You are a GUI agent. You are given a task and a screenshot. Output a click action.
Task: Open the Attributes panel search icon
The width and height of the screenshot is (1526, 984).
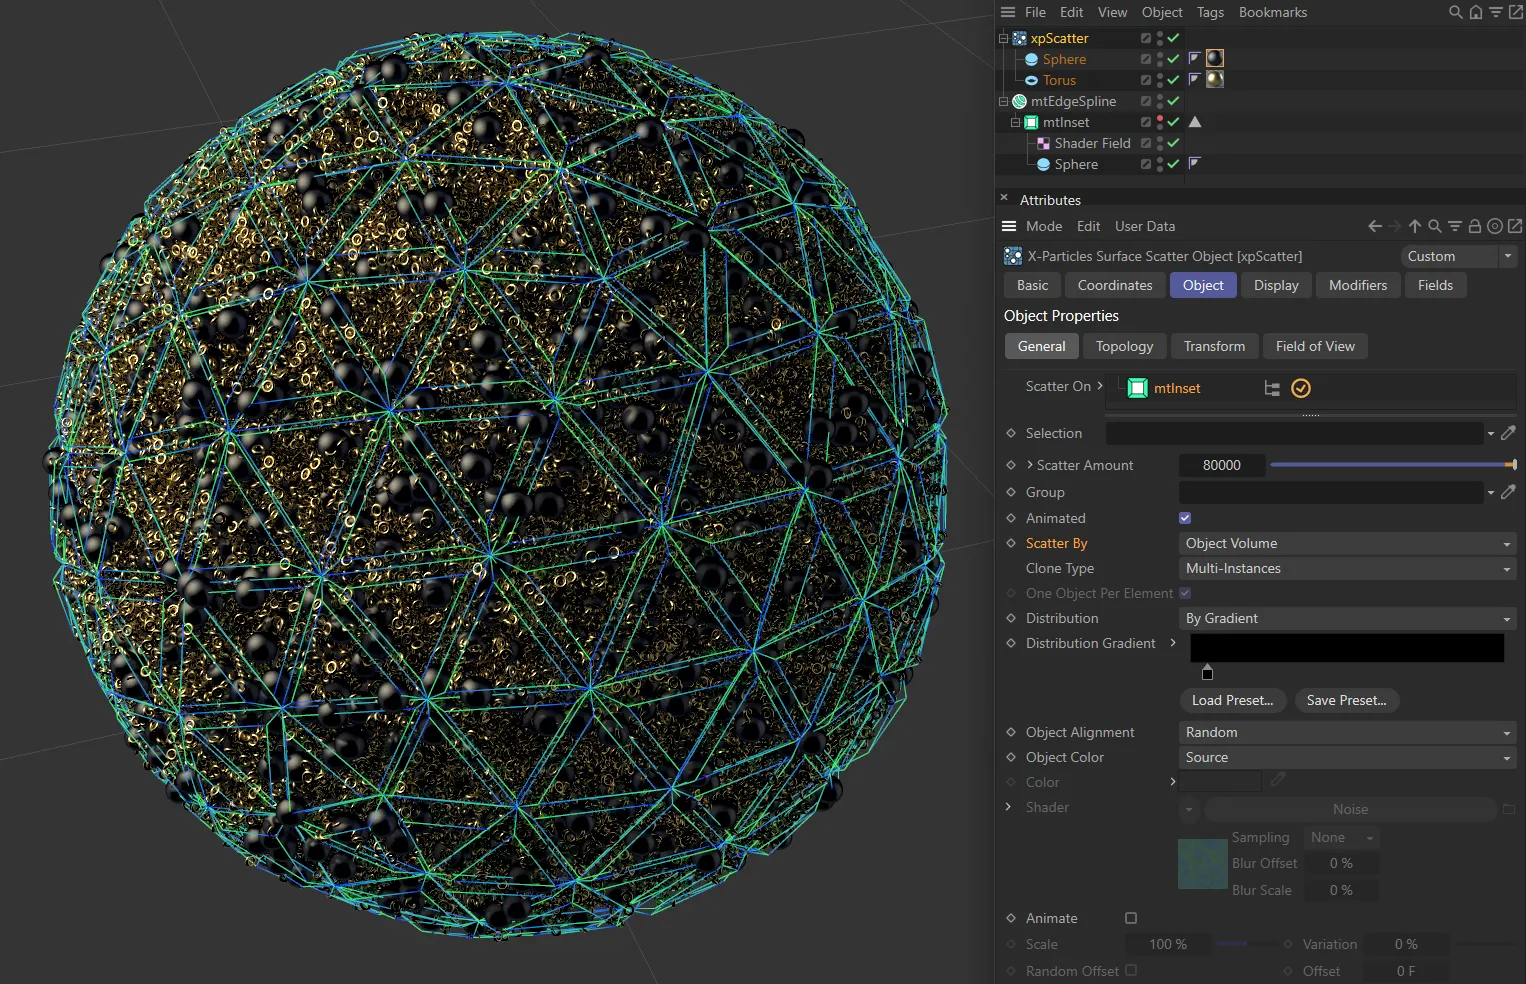tap(1435, 226)
